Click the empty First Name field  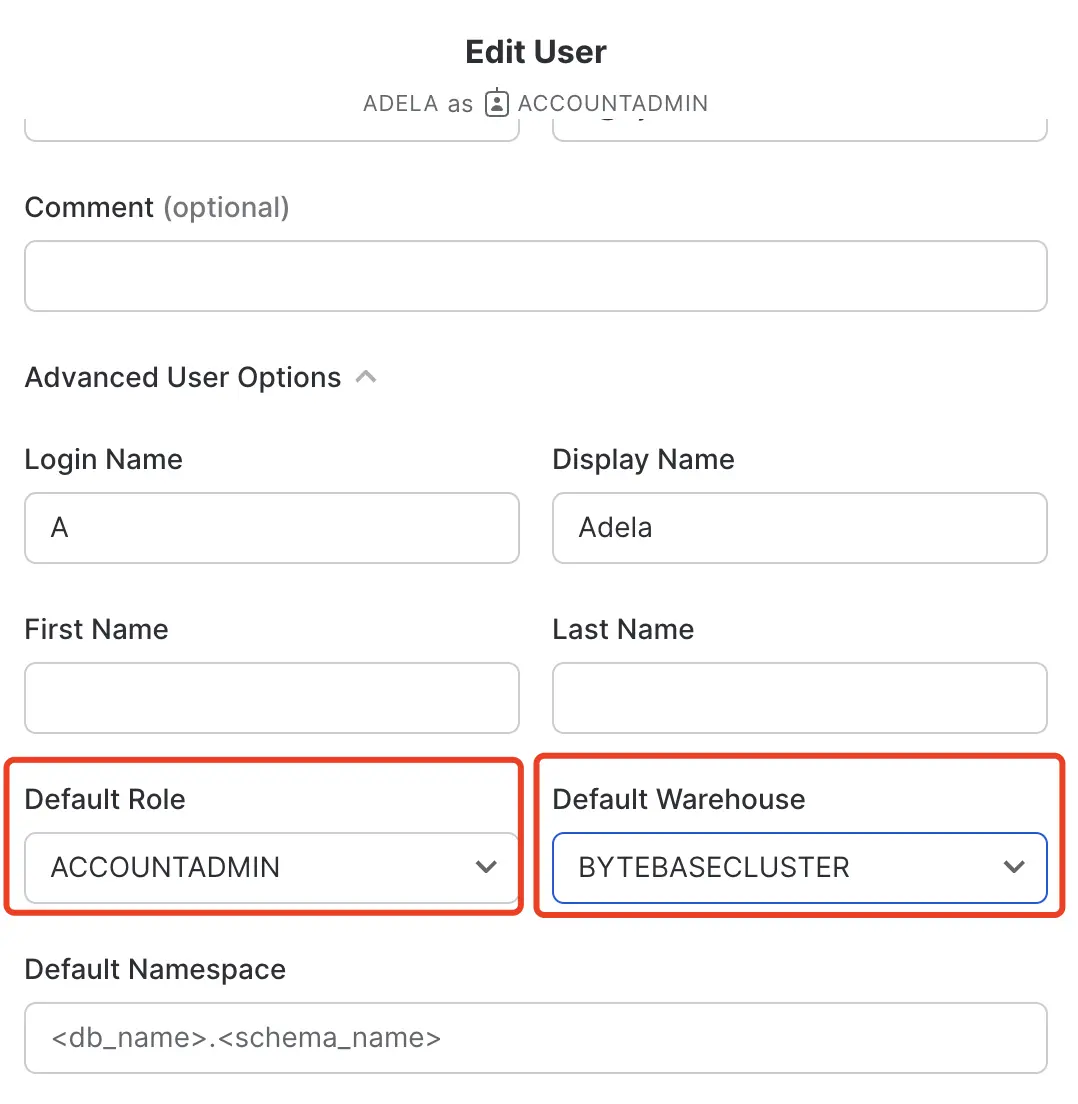(272, 698)
